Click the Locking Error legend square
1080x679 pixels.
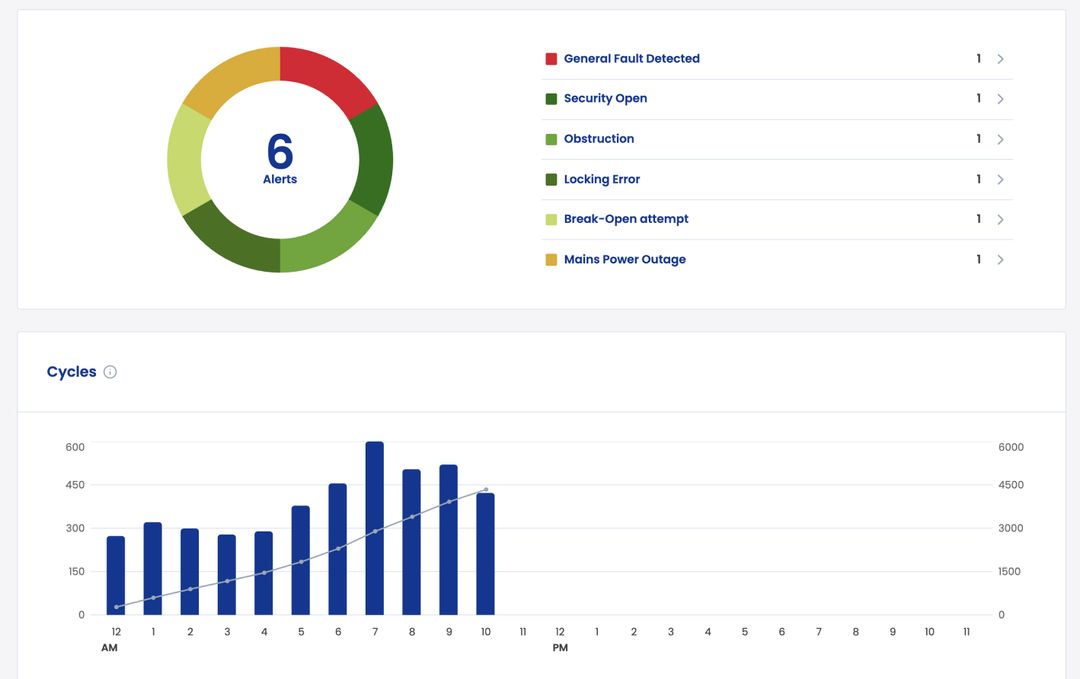tap(549, 178)
